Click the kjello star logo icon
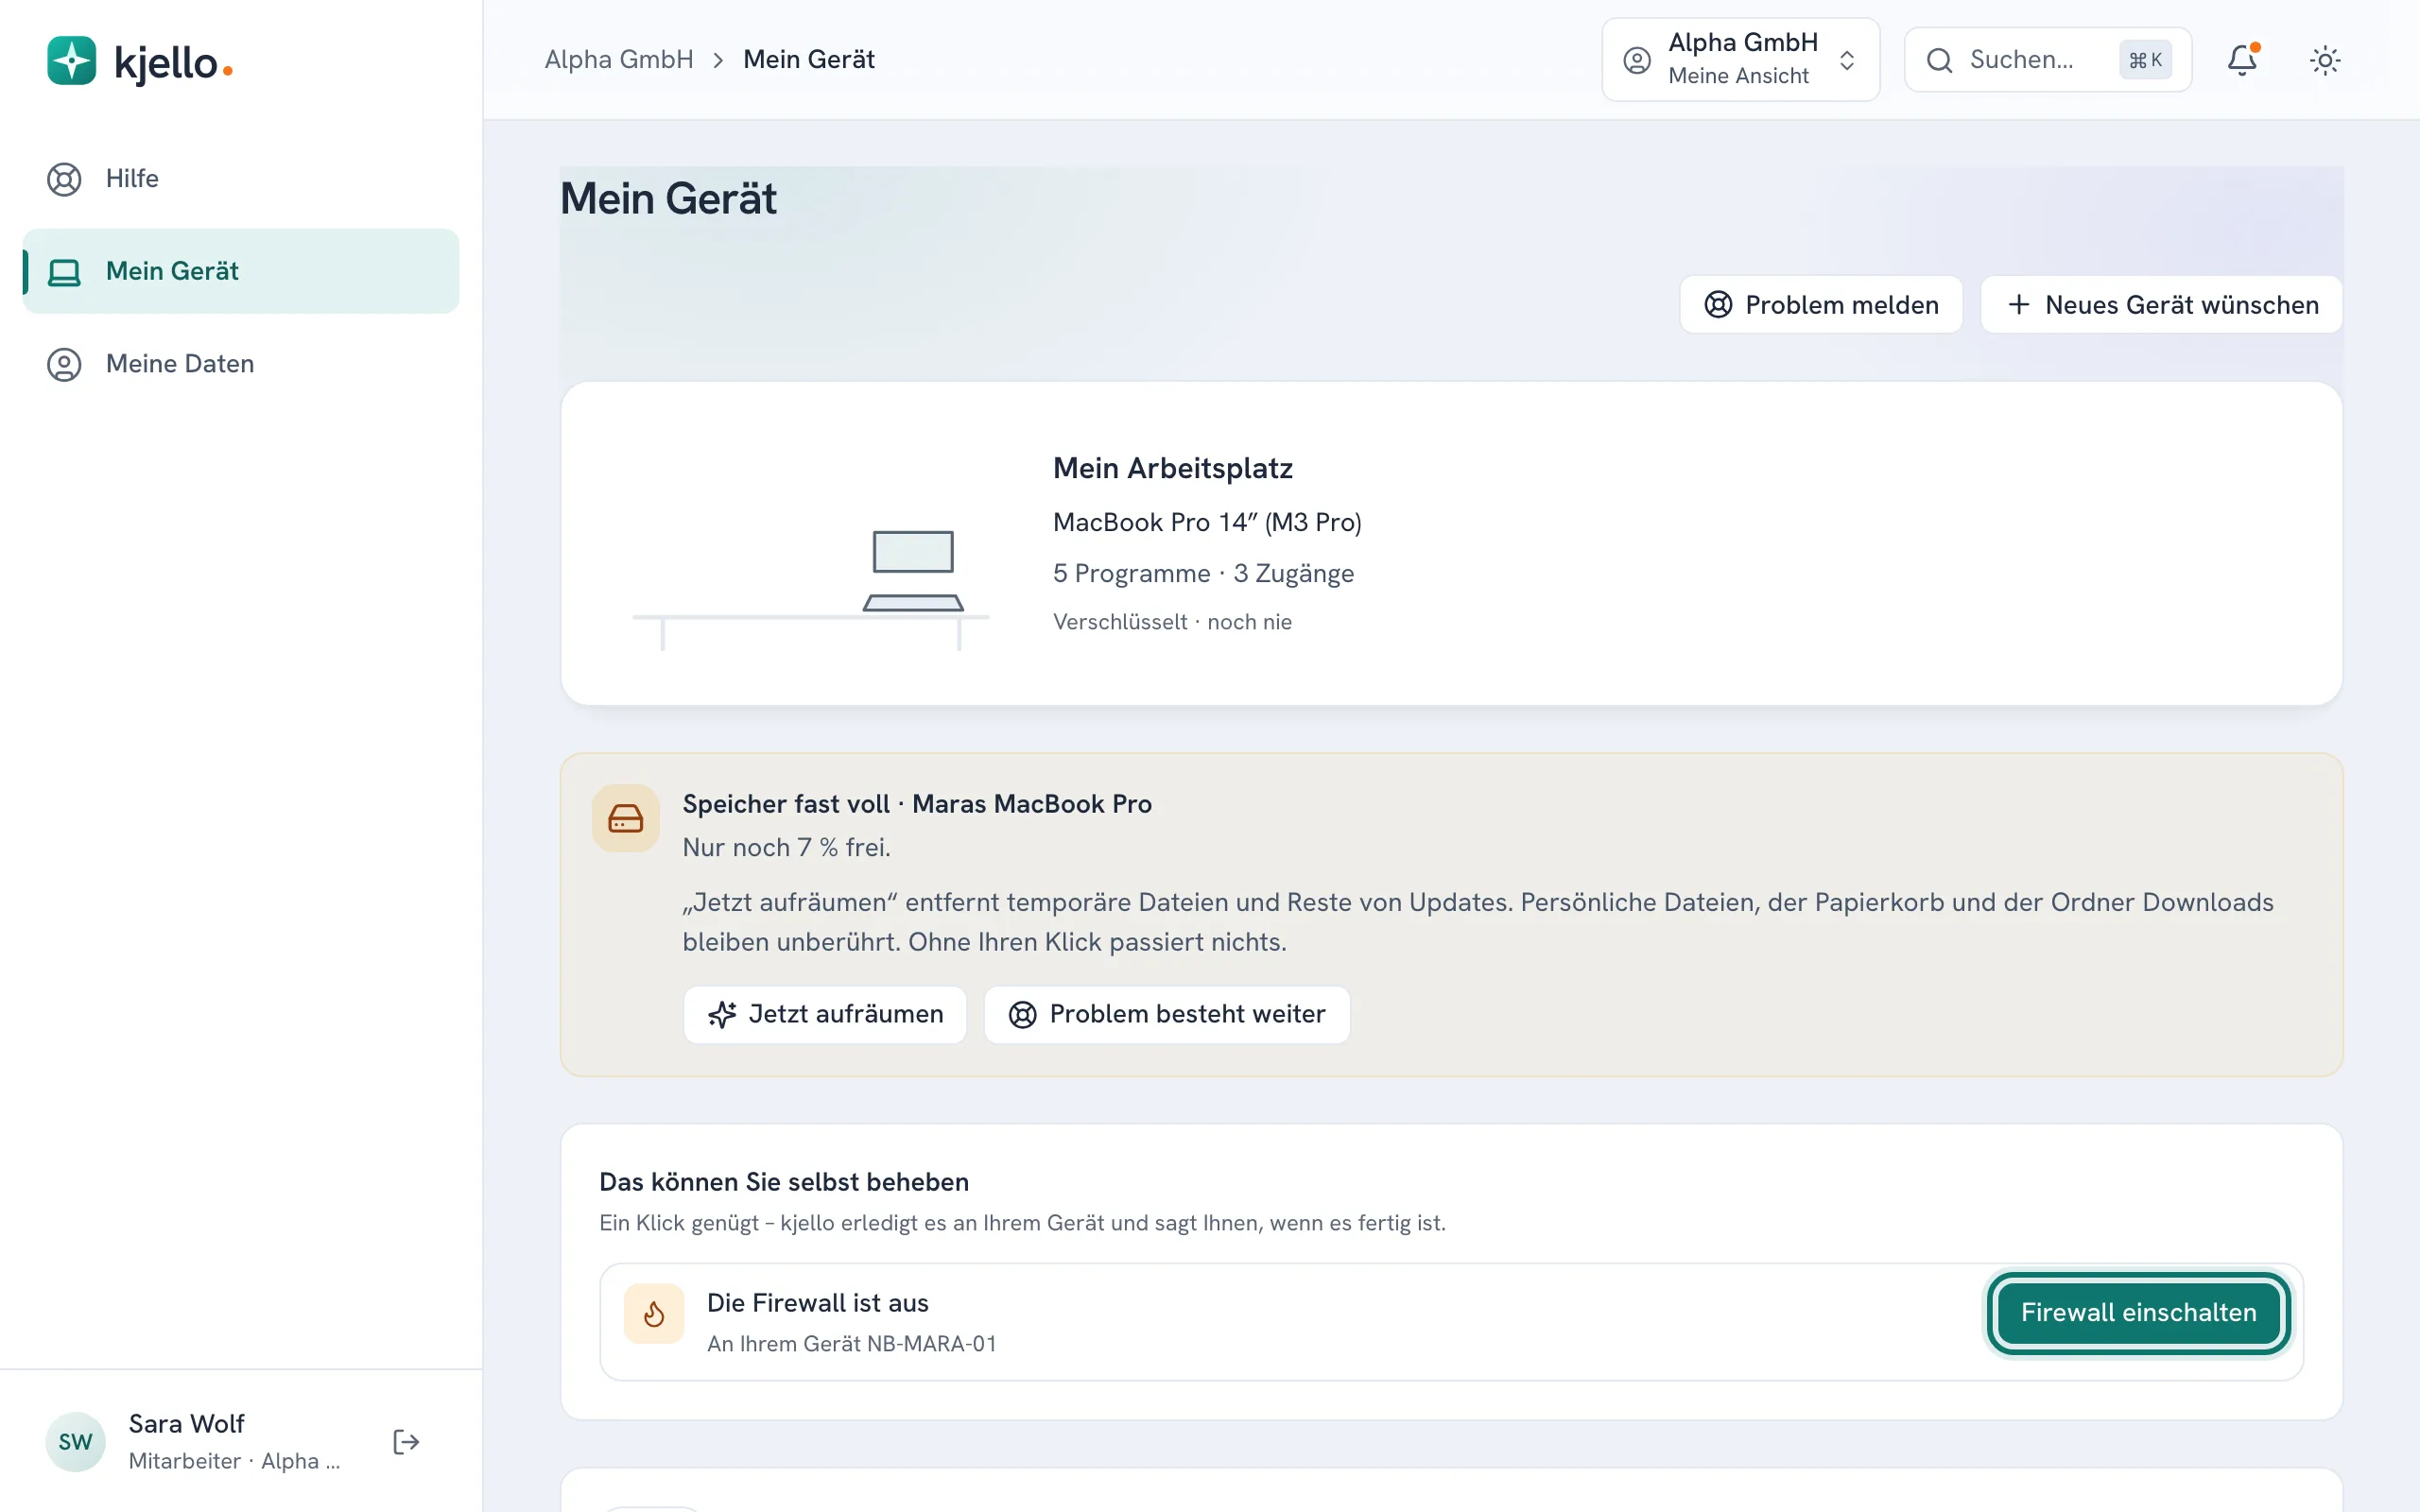 click(x=71, y=61)
